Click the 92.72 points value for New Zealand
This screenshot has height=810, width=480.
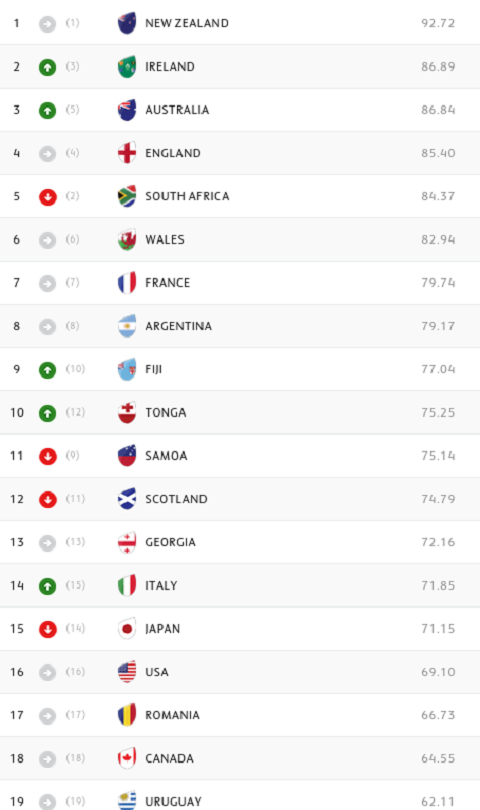pyautogui.click(x=438, y=23)
